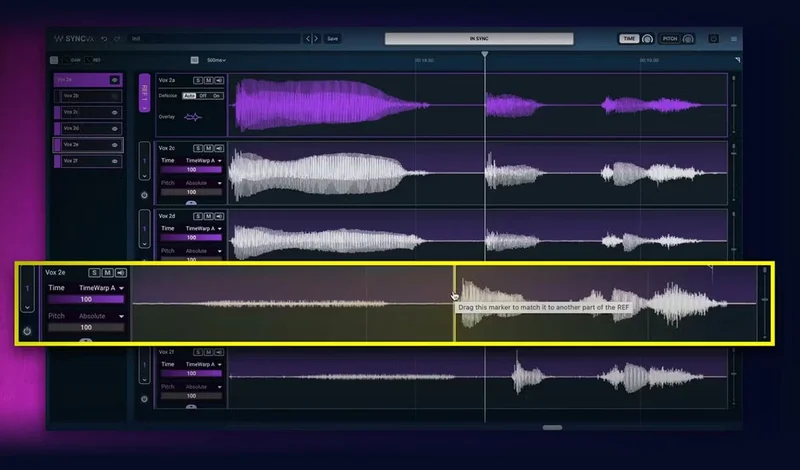Click power icon beside Vox 2f
This screenshot has width=800, height=470.
pyautogui.click(x=144, y=399)
